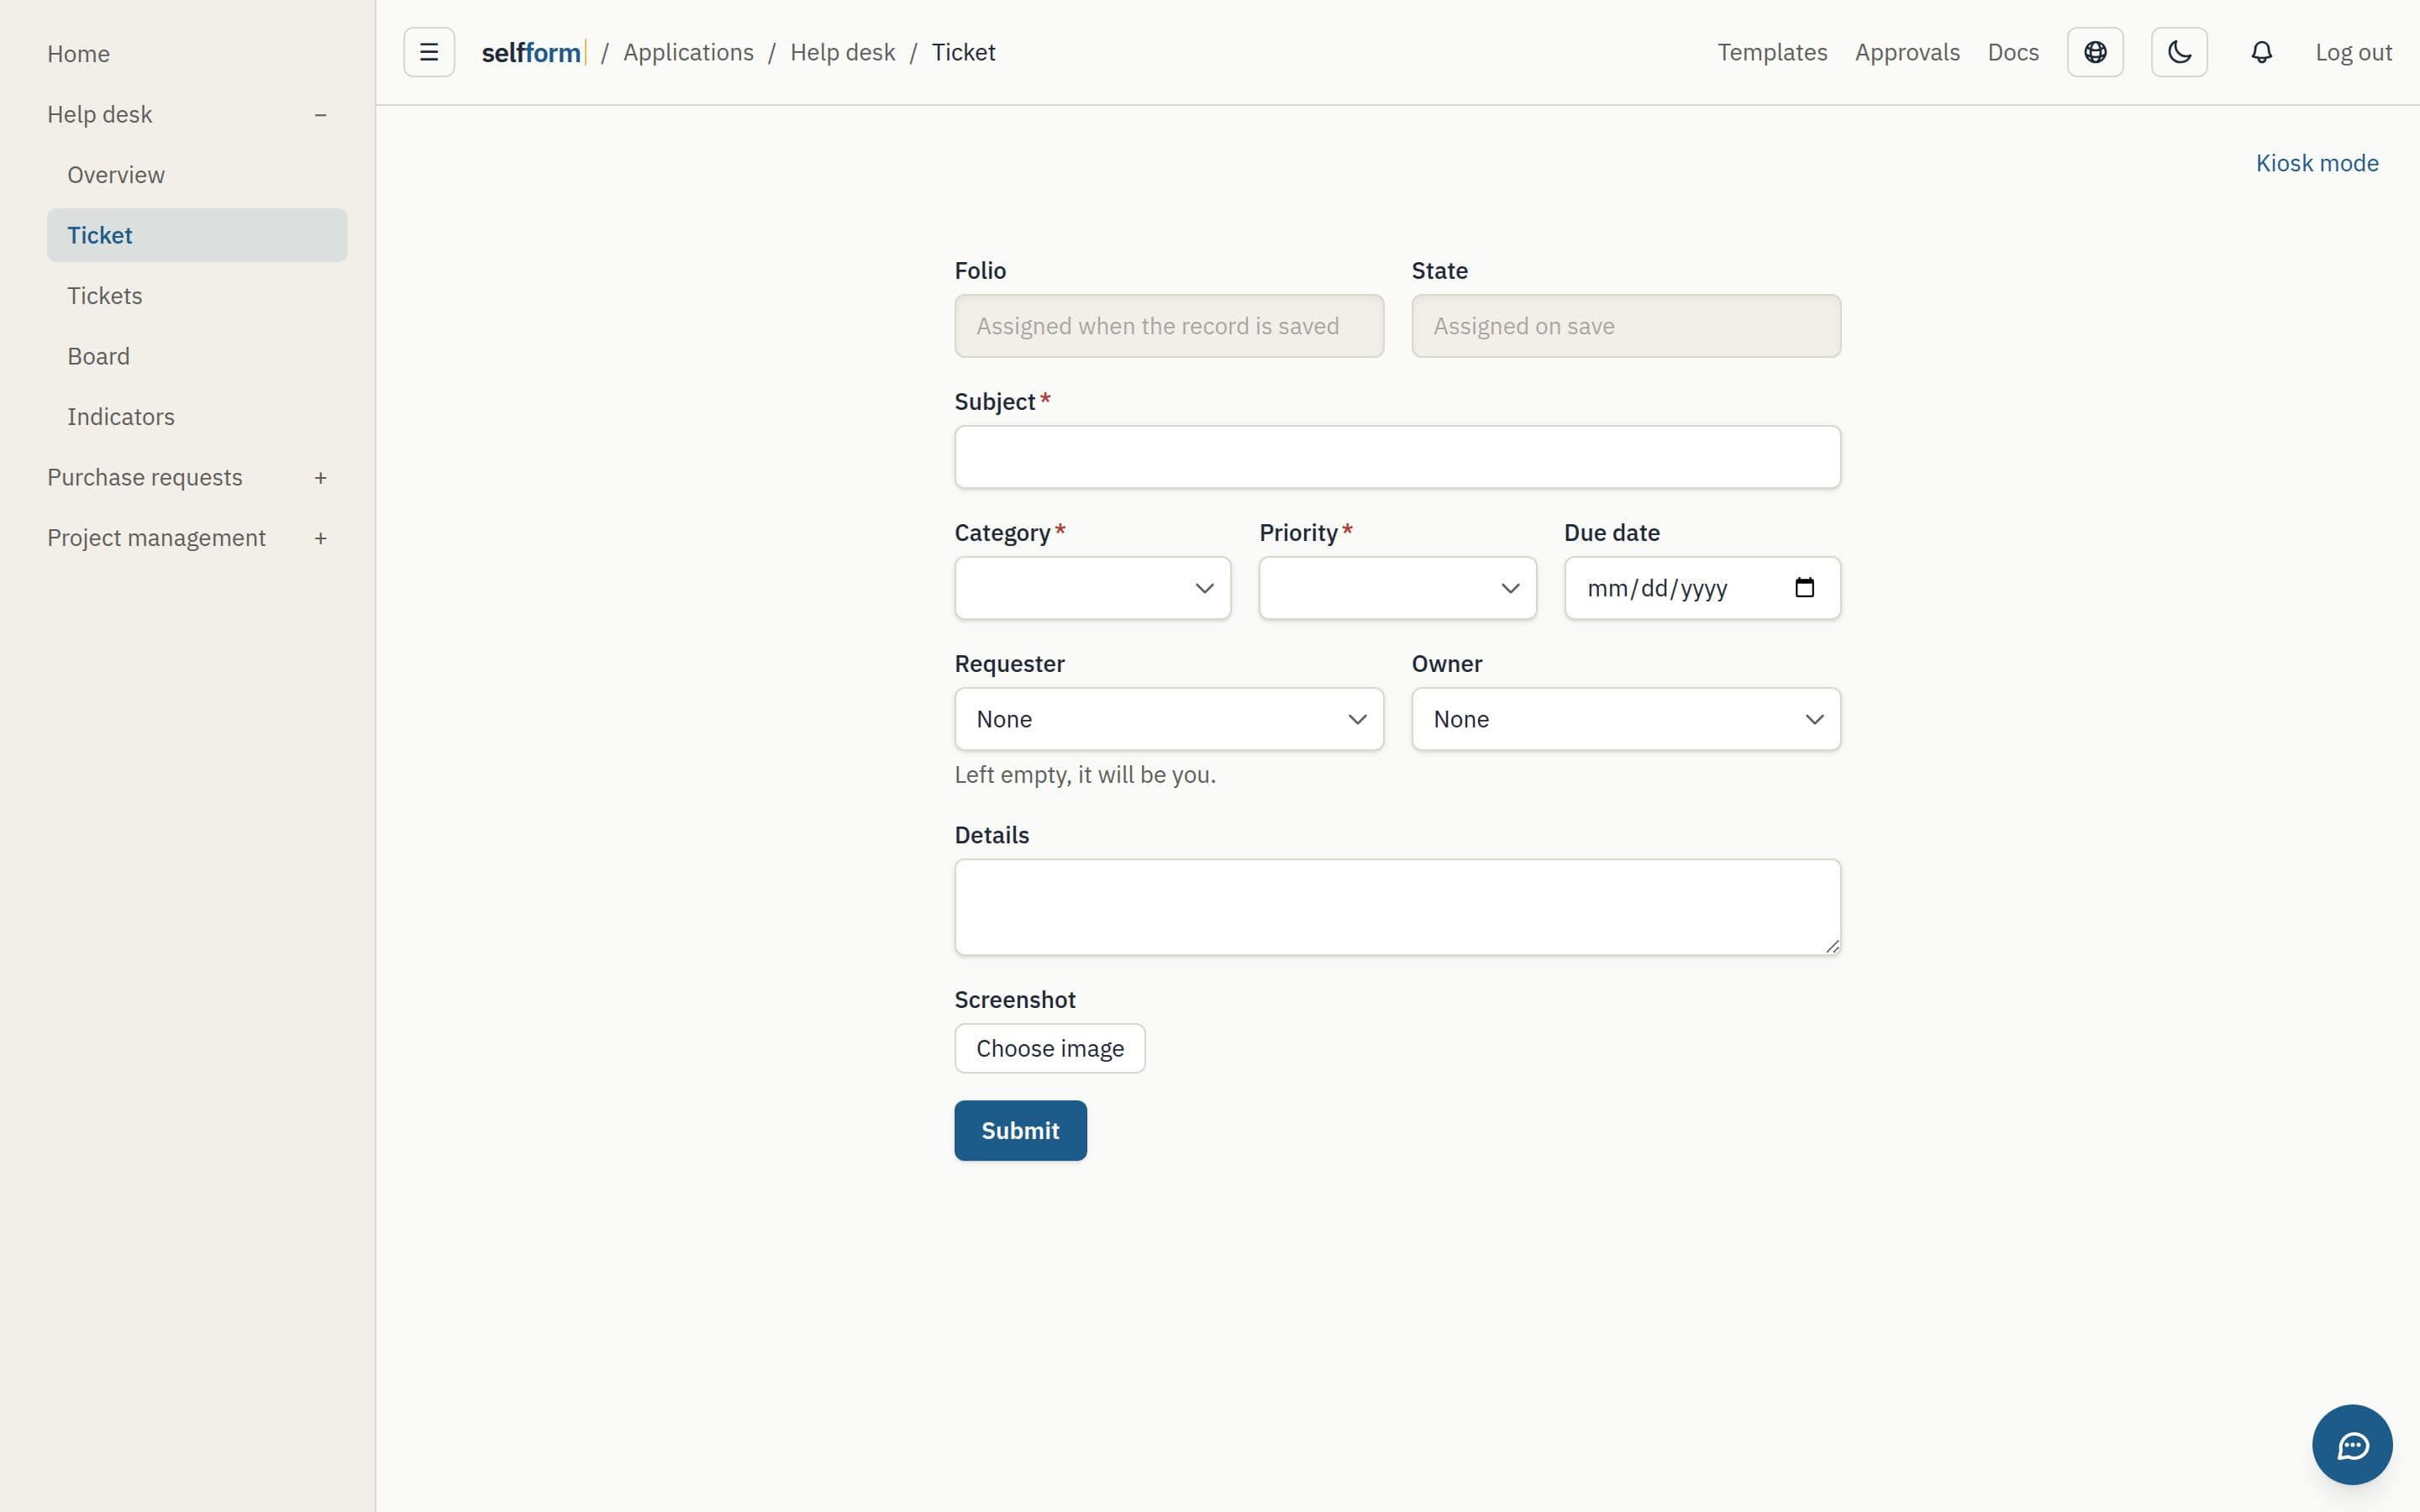This screenshot has width=2420, height=1512.
Task: Open Overview in the sidebar
Action: 116,175
